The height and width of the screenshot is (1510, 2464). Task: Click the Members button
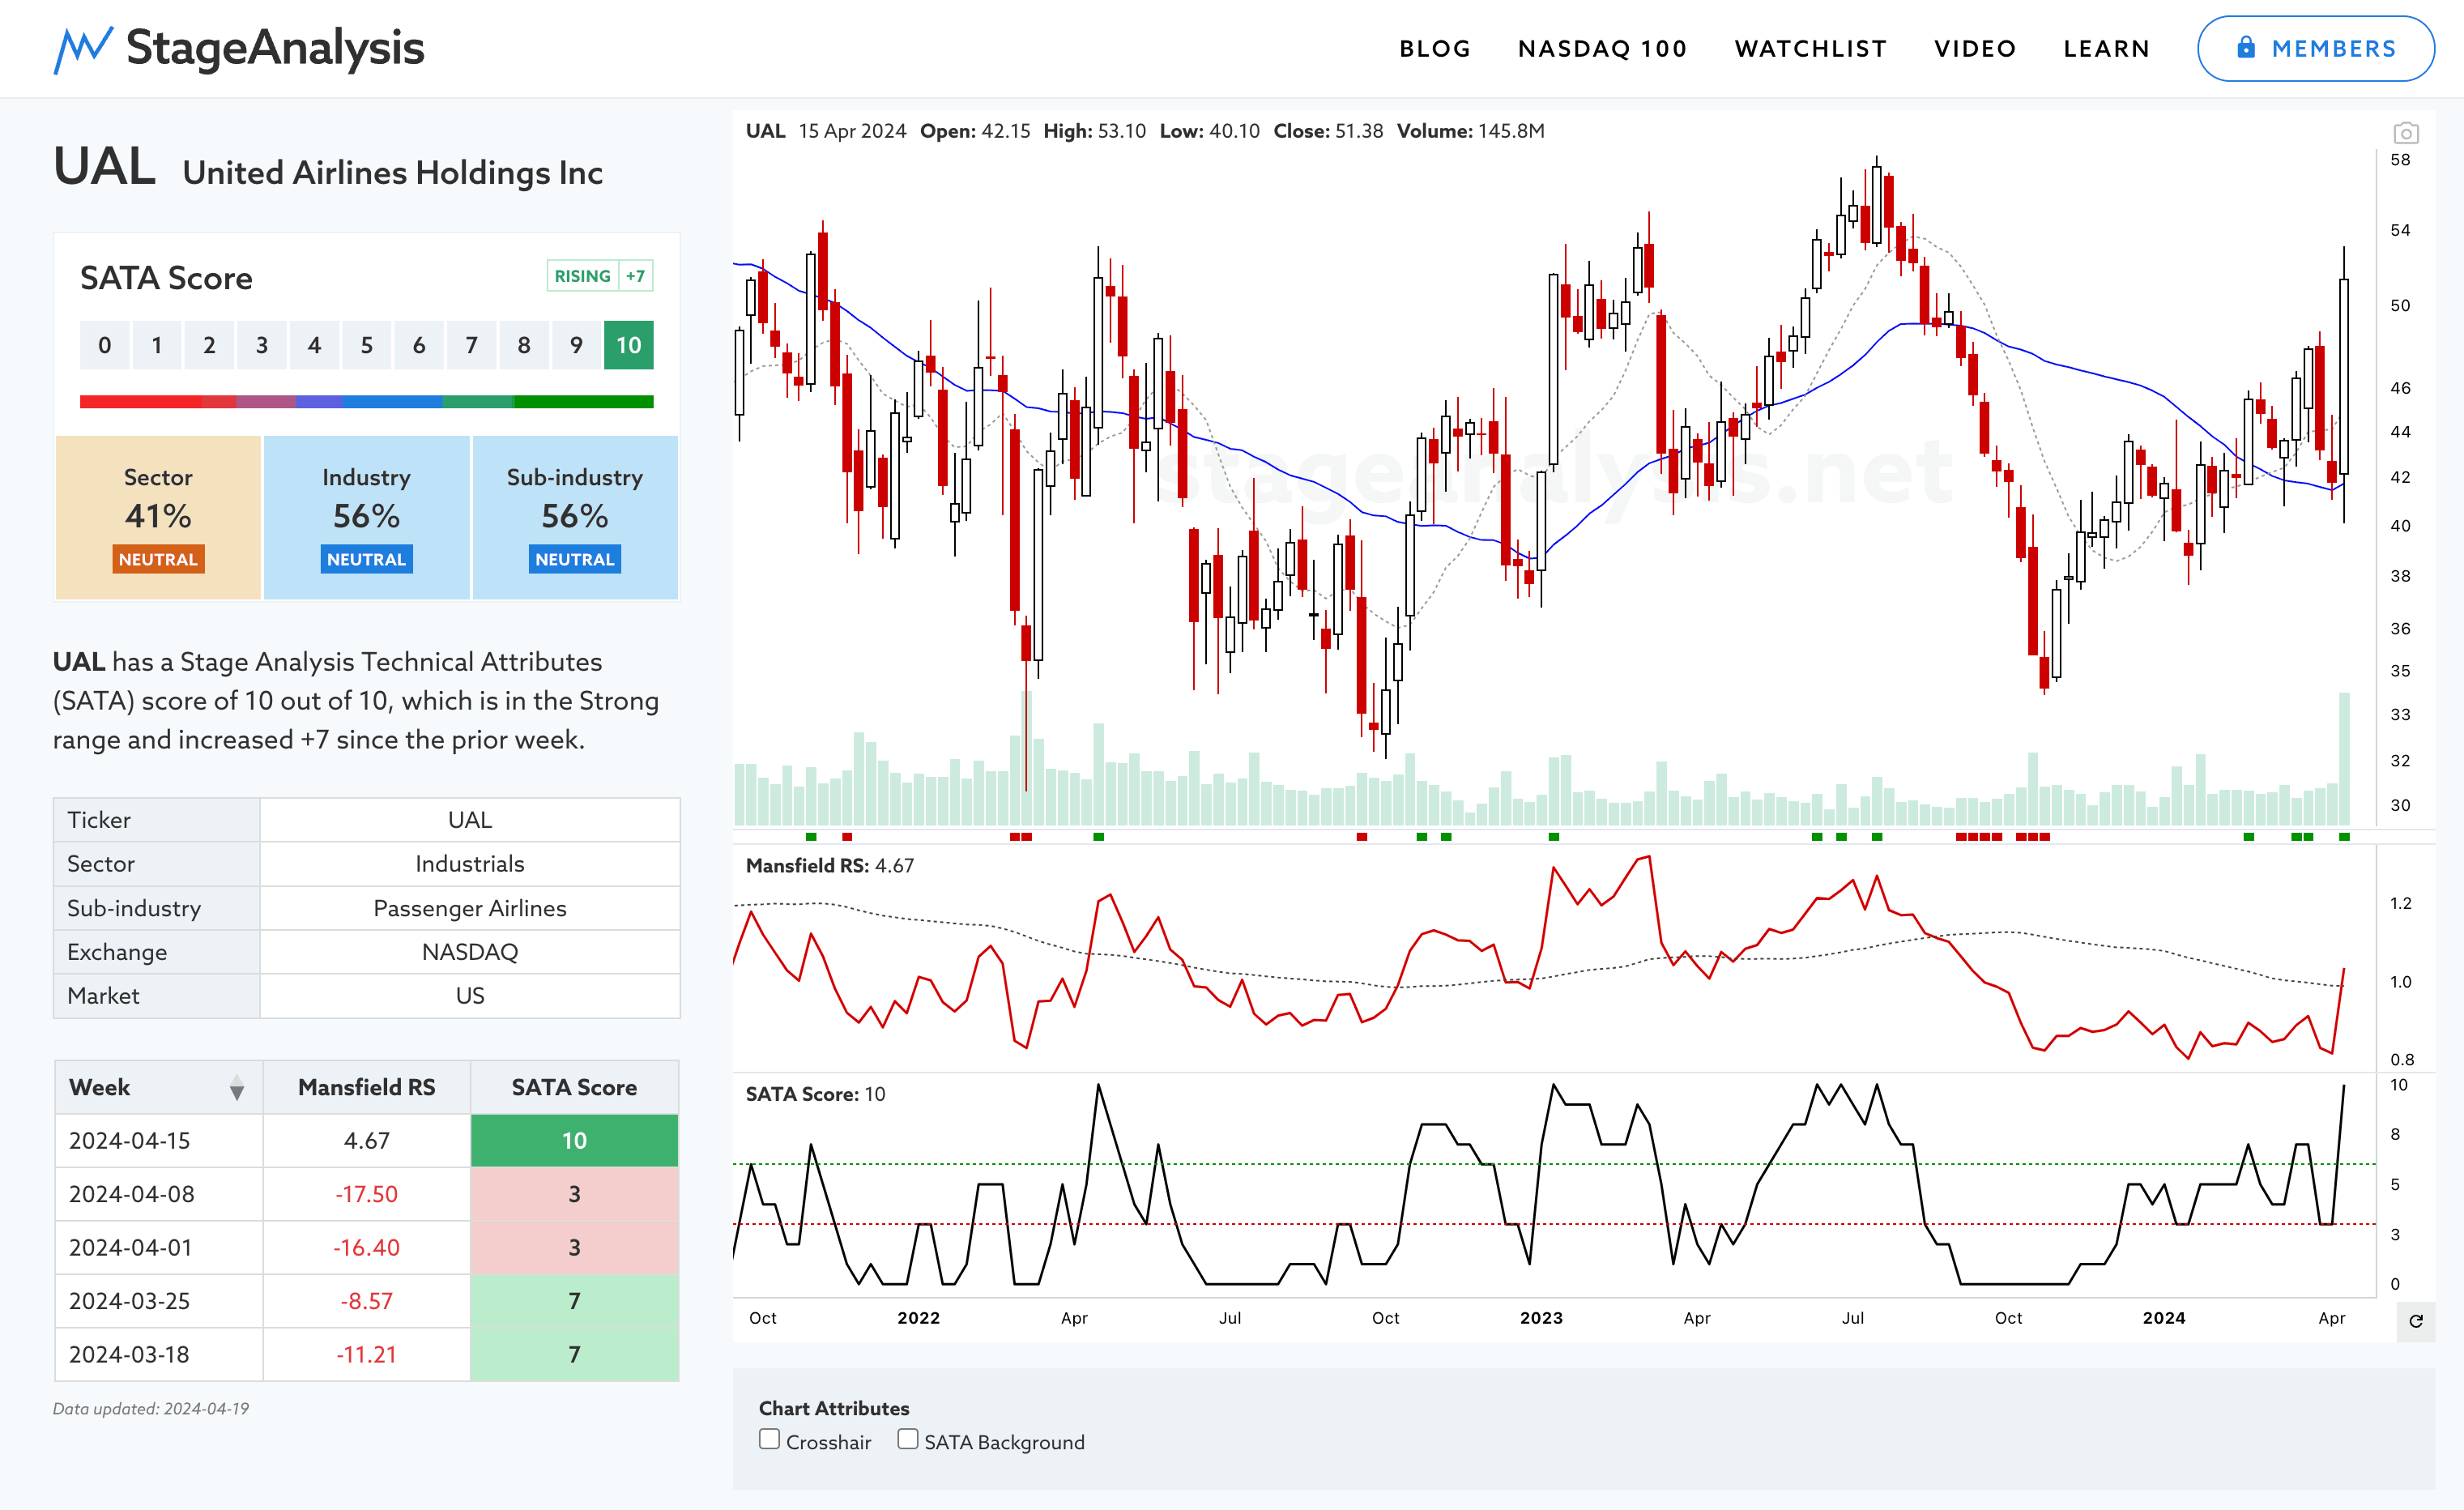[2315, 48]
